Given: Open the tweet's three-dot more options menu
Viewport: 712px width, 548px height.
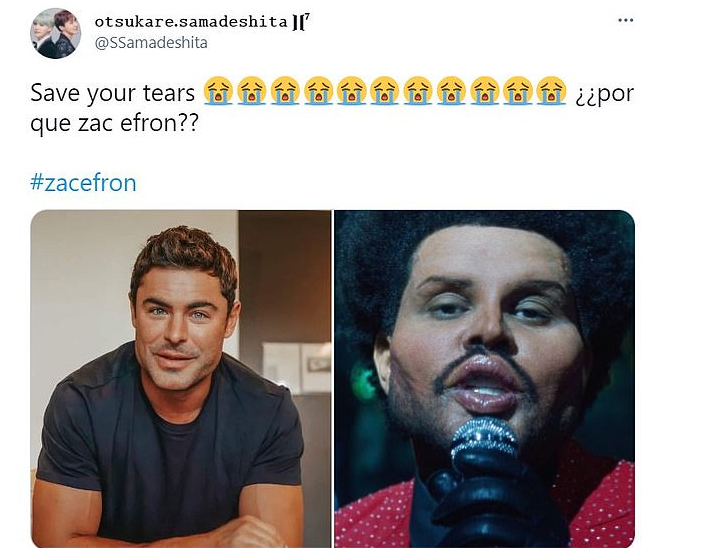Looking at the screenshot, I should [625, 20].
